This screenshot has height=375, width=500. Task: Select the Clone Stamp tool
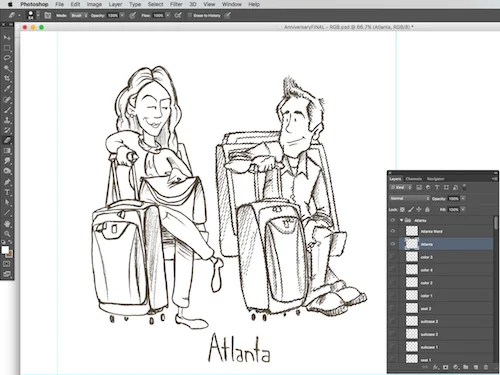click(7, 120)
